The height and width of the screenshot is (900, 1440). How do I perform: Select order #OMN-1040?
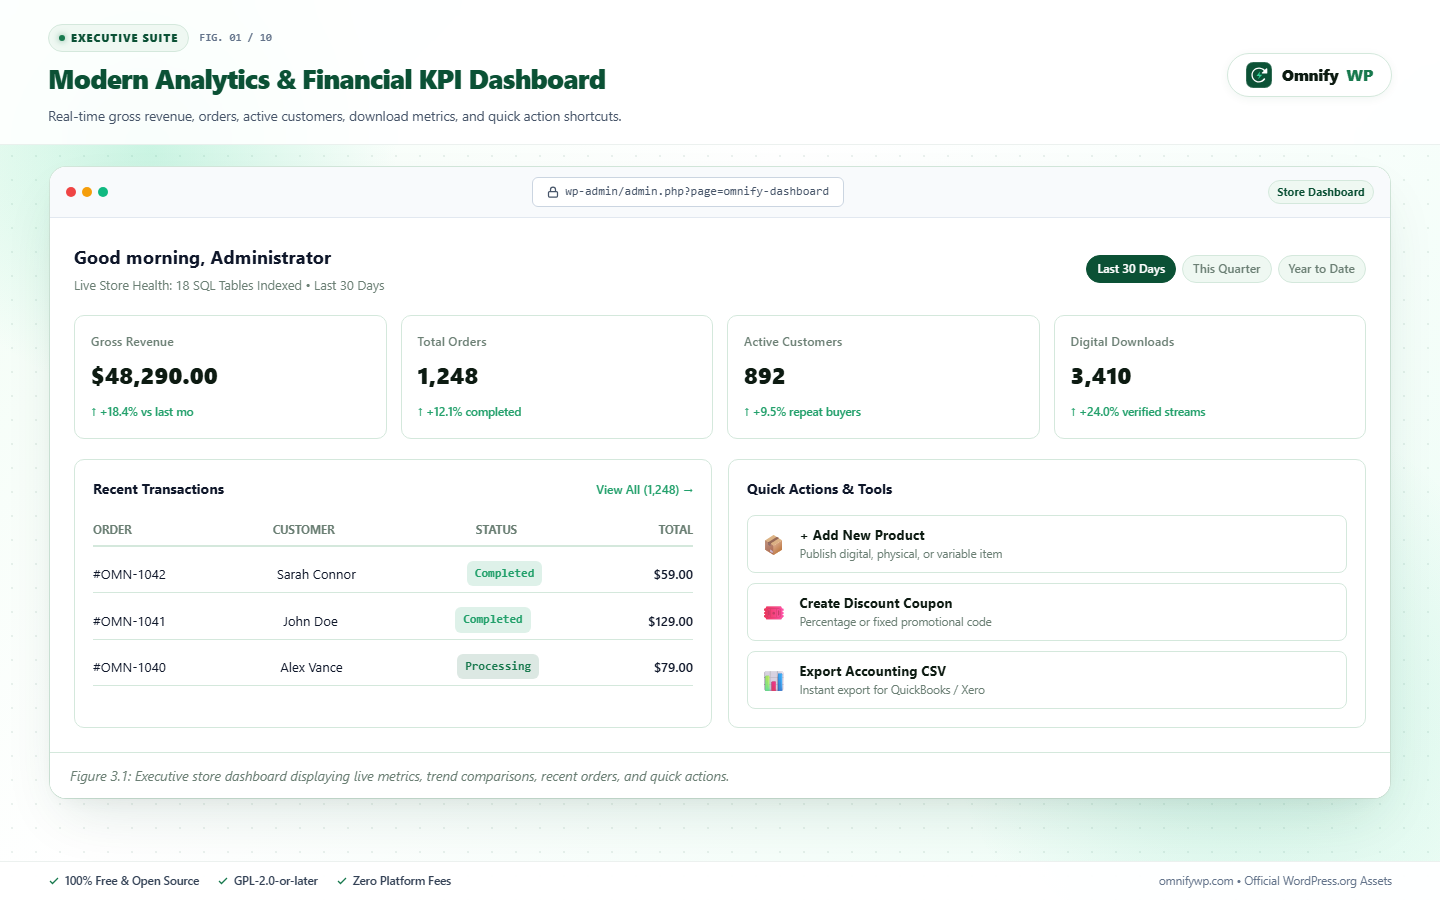coord(129,668)
